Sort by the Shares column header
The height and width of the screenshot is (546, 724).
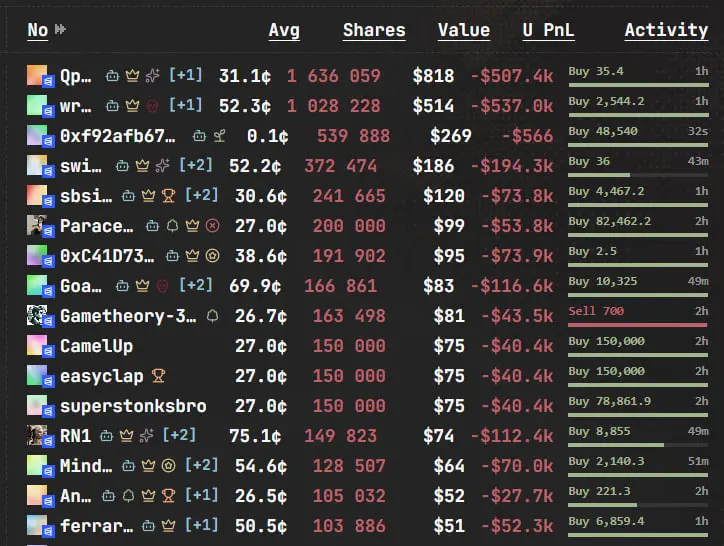point(374,30)
